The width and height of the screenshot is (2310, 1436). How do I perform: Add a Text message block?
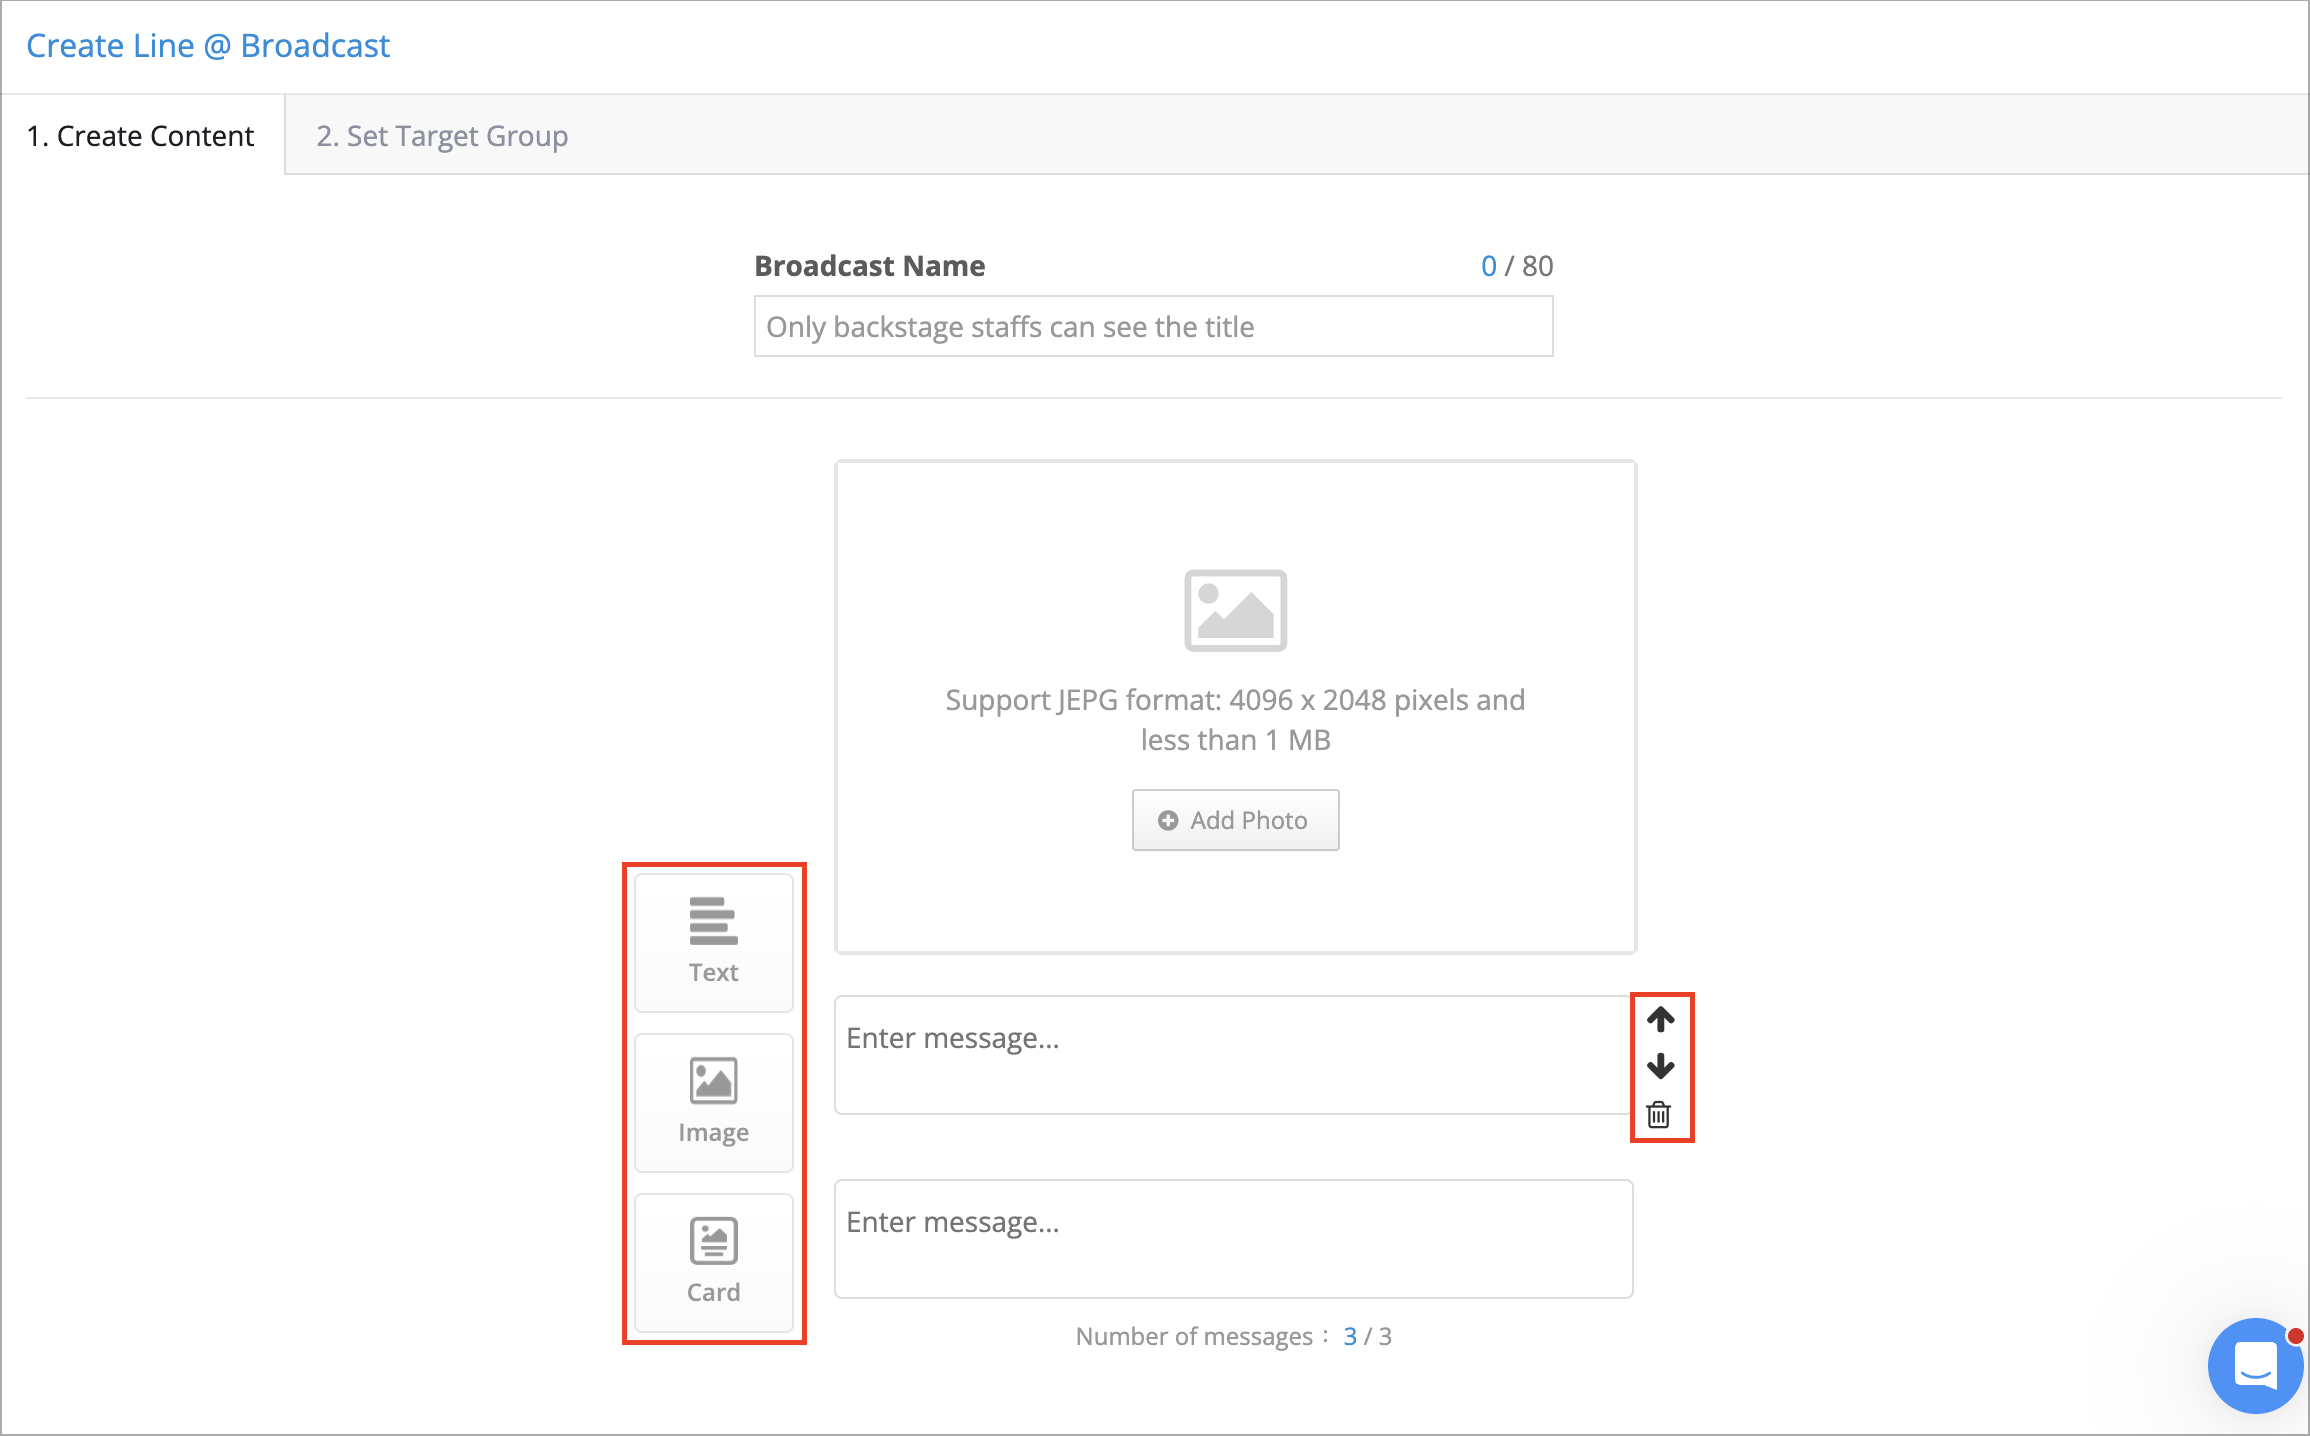[714, 942]
